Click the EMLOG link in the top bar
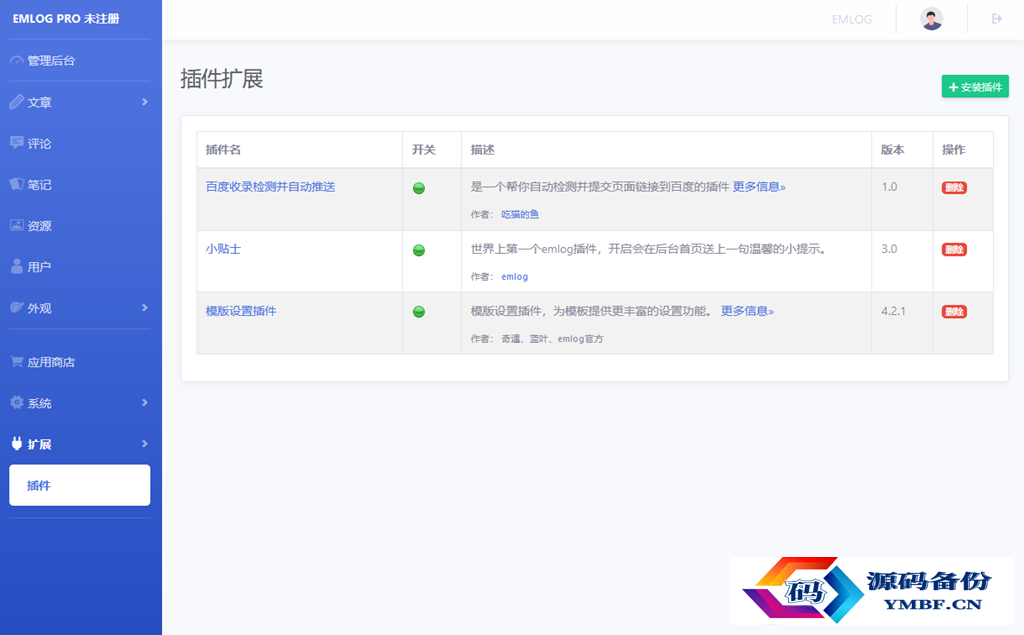 pos(852,19)
